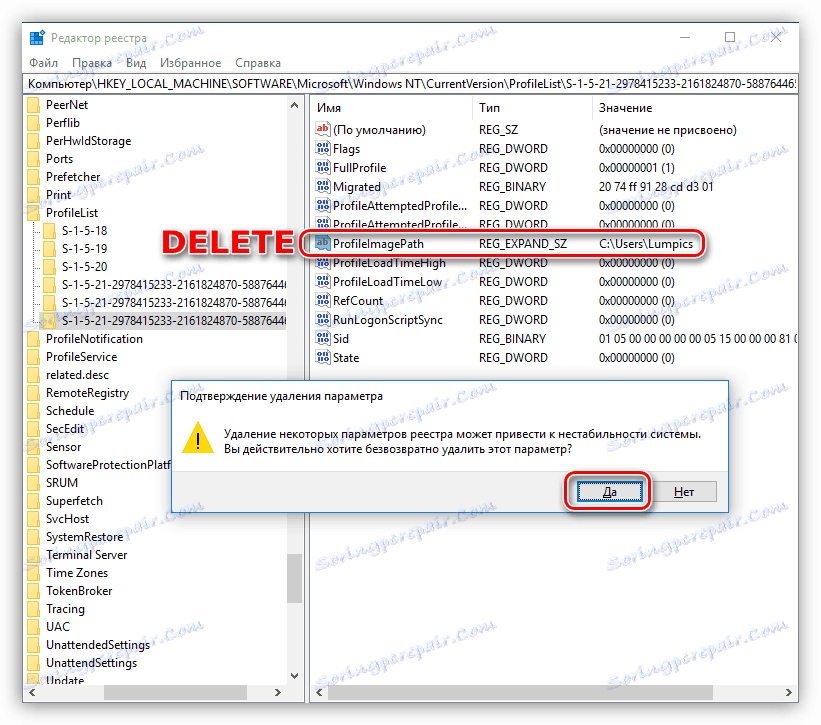Click the folder icon of SRUM key
Viewport: 821px width, 725px height.
(x=34, y=483)
